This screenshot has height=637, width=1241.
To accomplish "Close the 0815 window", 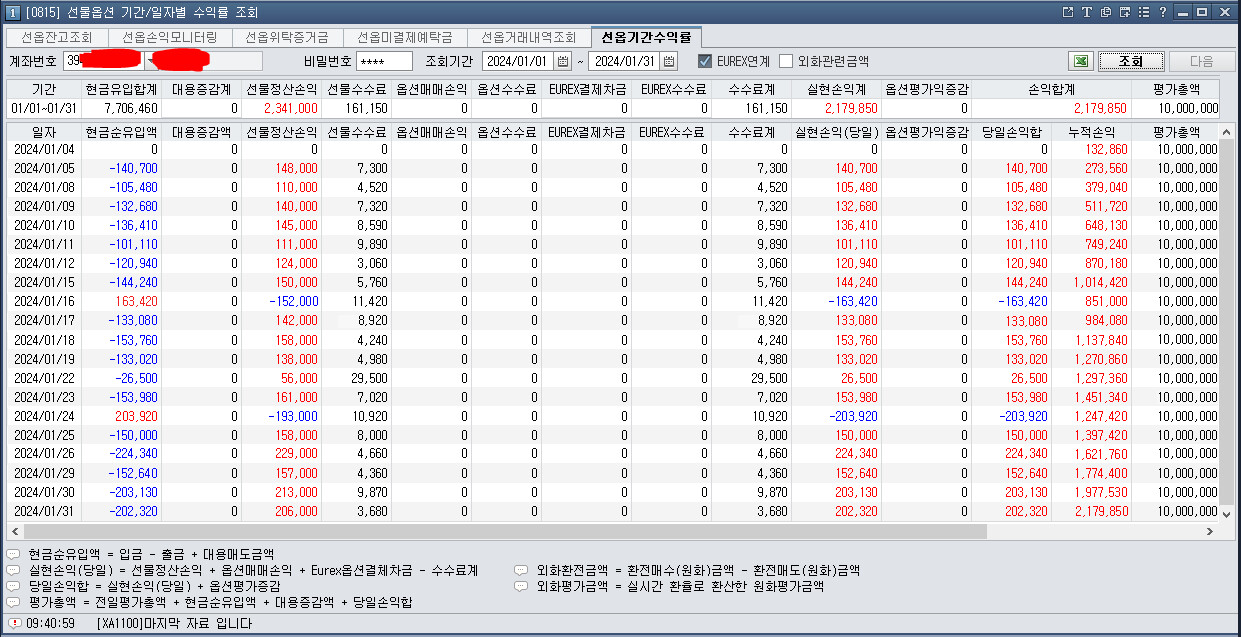I will point(1223,12).
